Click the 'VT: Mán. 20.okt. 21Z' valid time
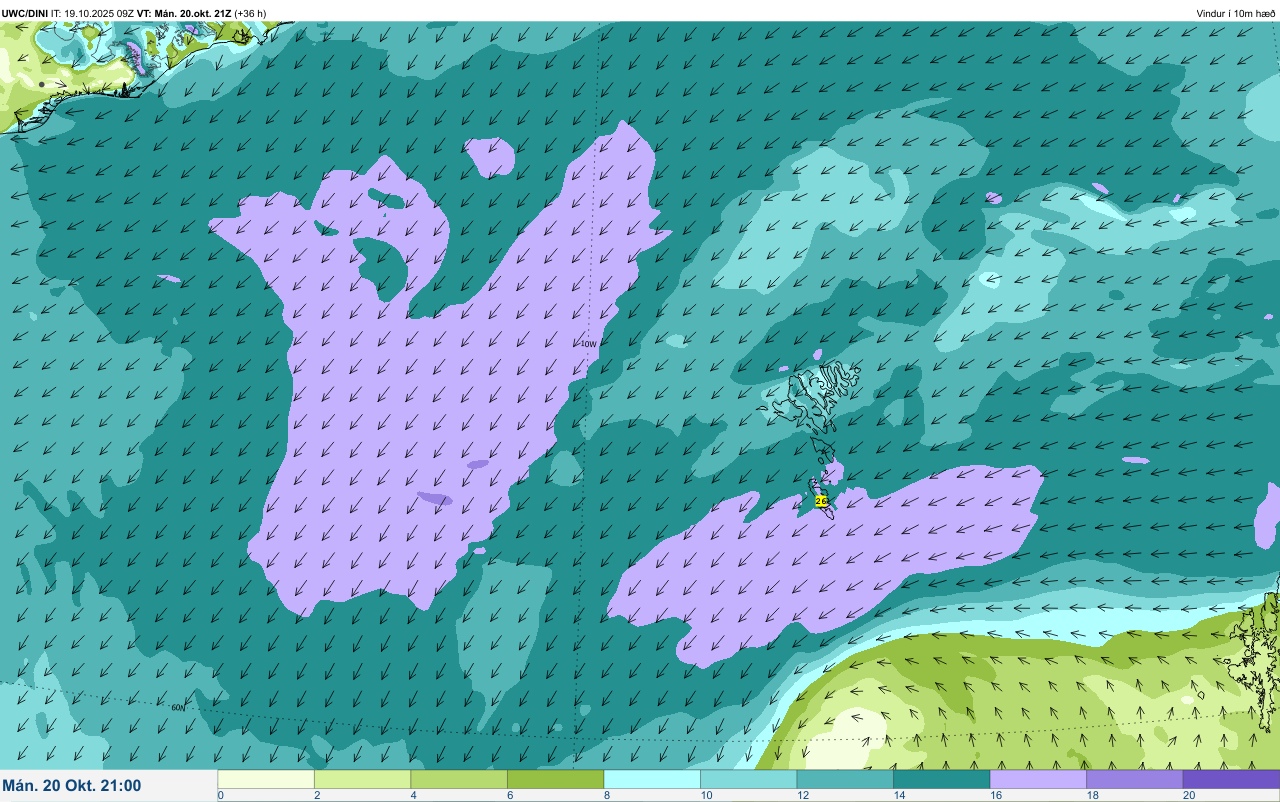Image resolution: width=1280 pixels, height=802 pixels. point(184,13)
